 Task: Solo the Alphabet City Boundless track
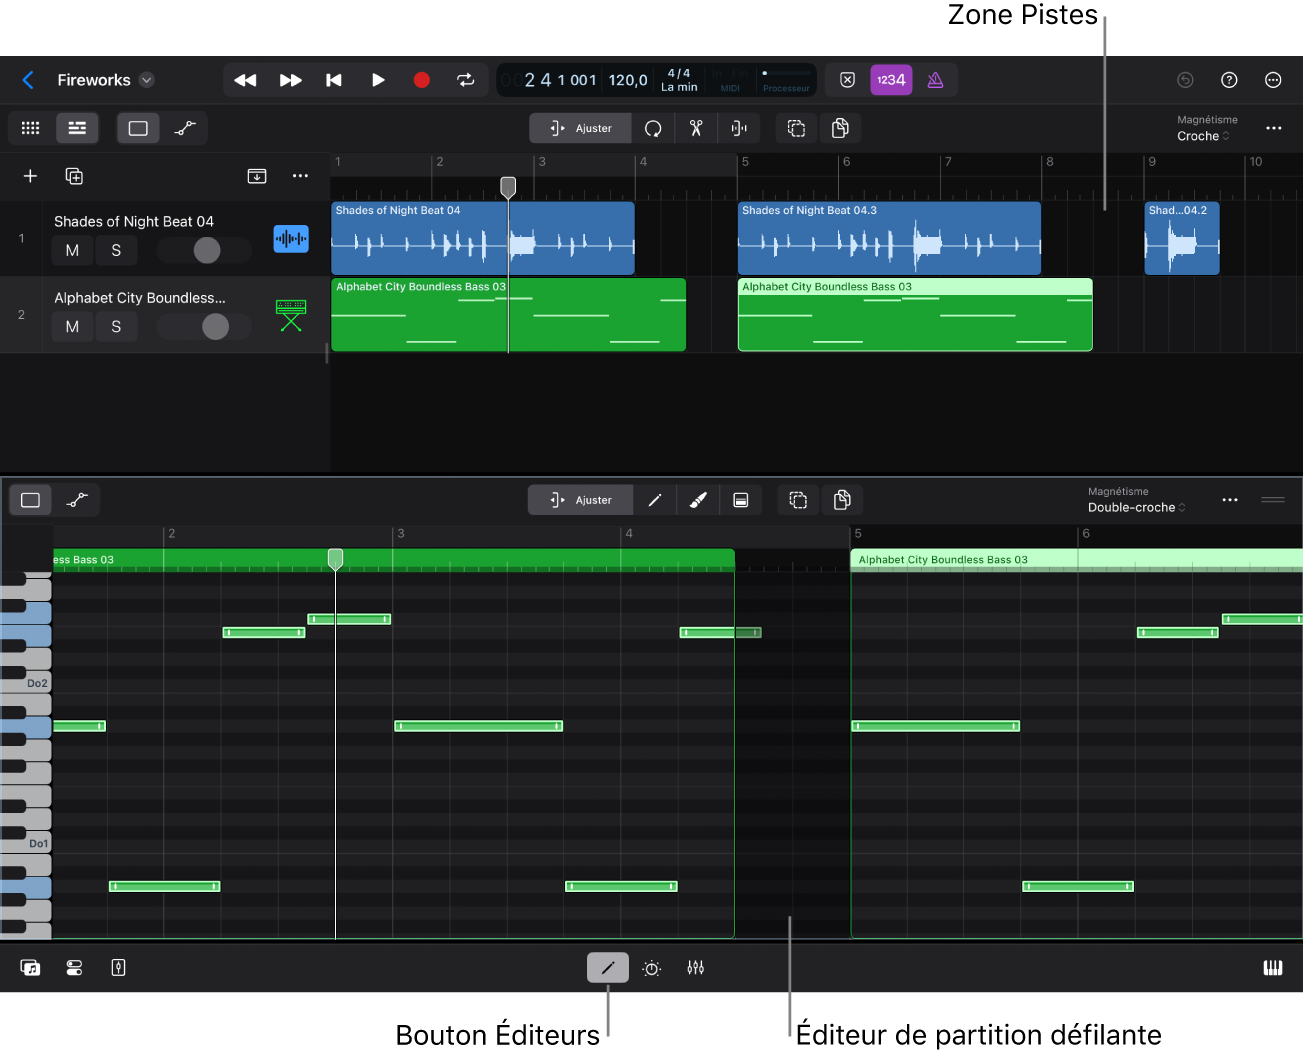click(x=116, y=327)
